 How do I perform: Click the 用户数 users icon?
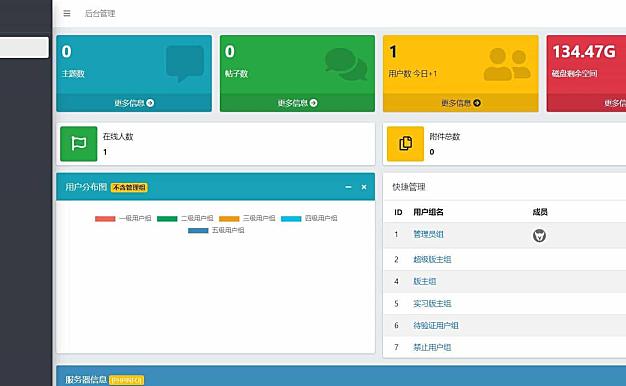507,64
